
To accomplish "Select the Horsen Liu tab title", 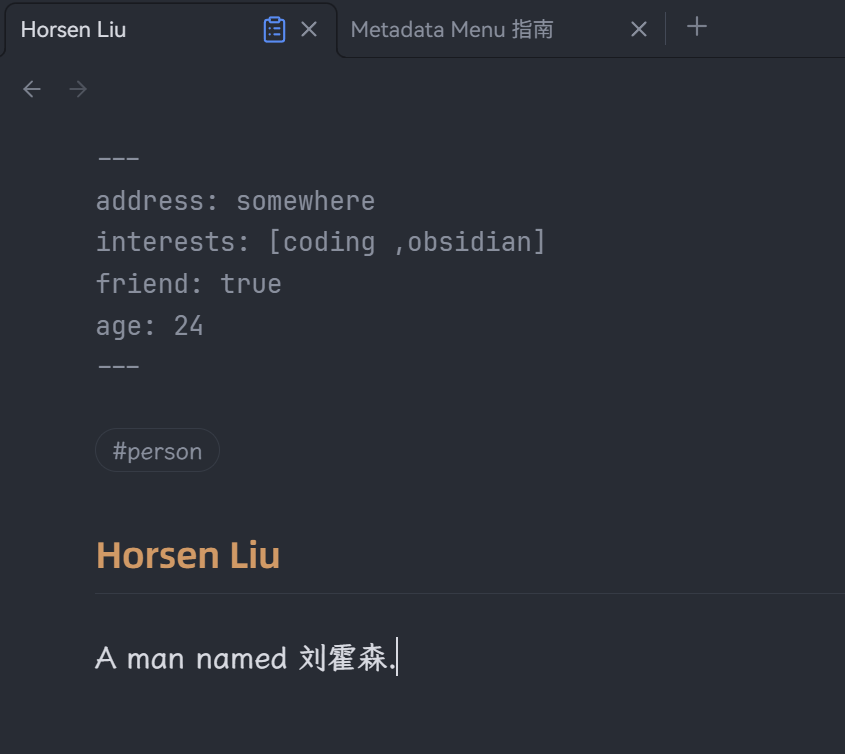I will tap(73, 30).
